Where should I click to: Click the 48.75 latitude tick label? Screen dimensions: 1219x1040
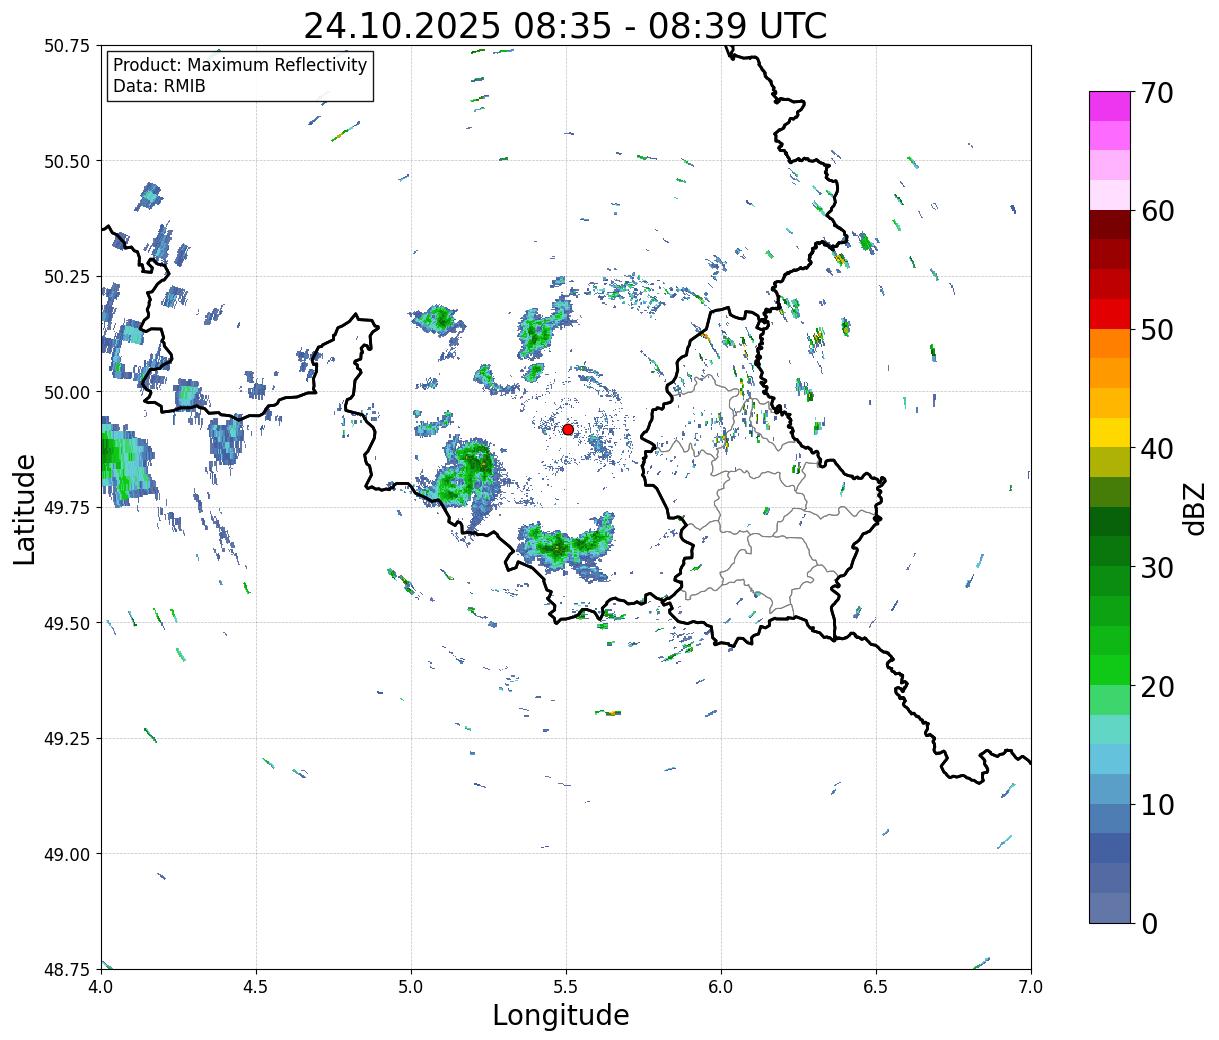pyautogui.click(x=66, y=969)
